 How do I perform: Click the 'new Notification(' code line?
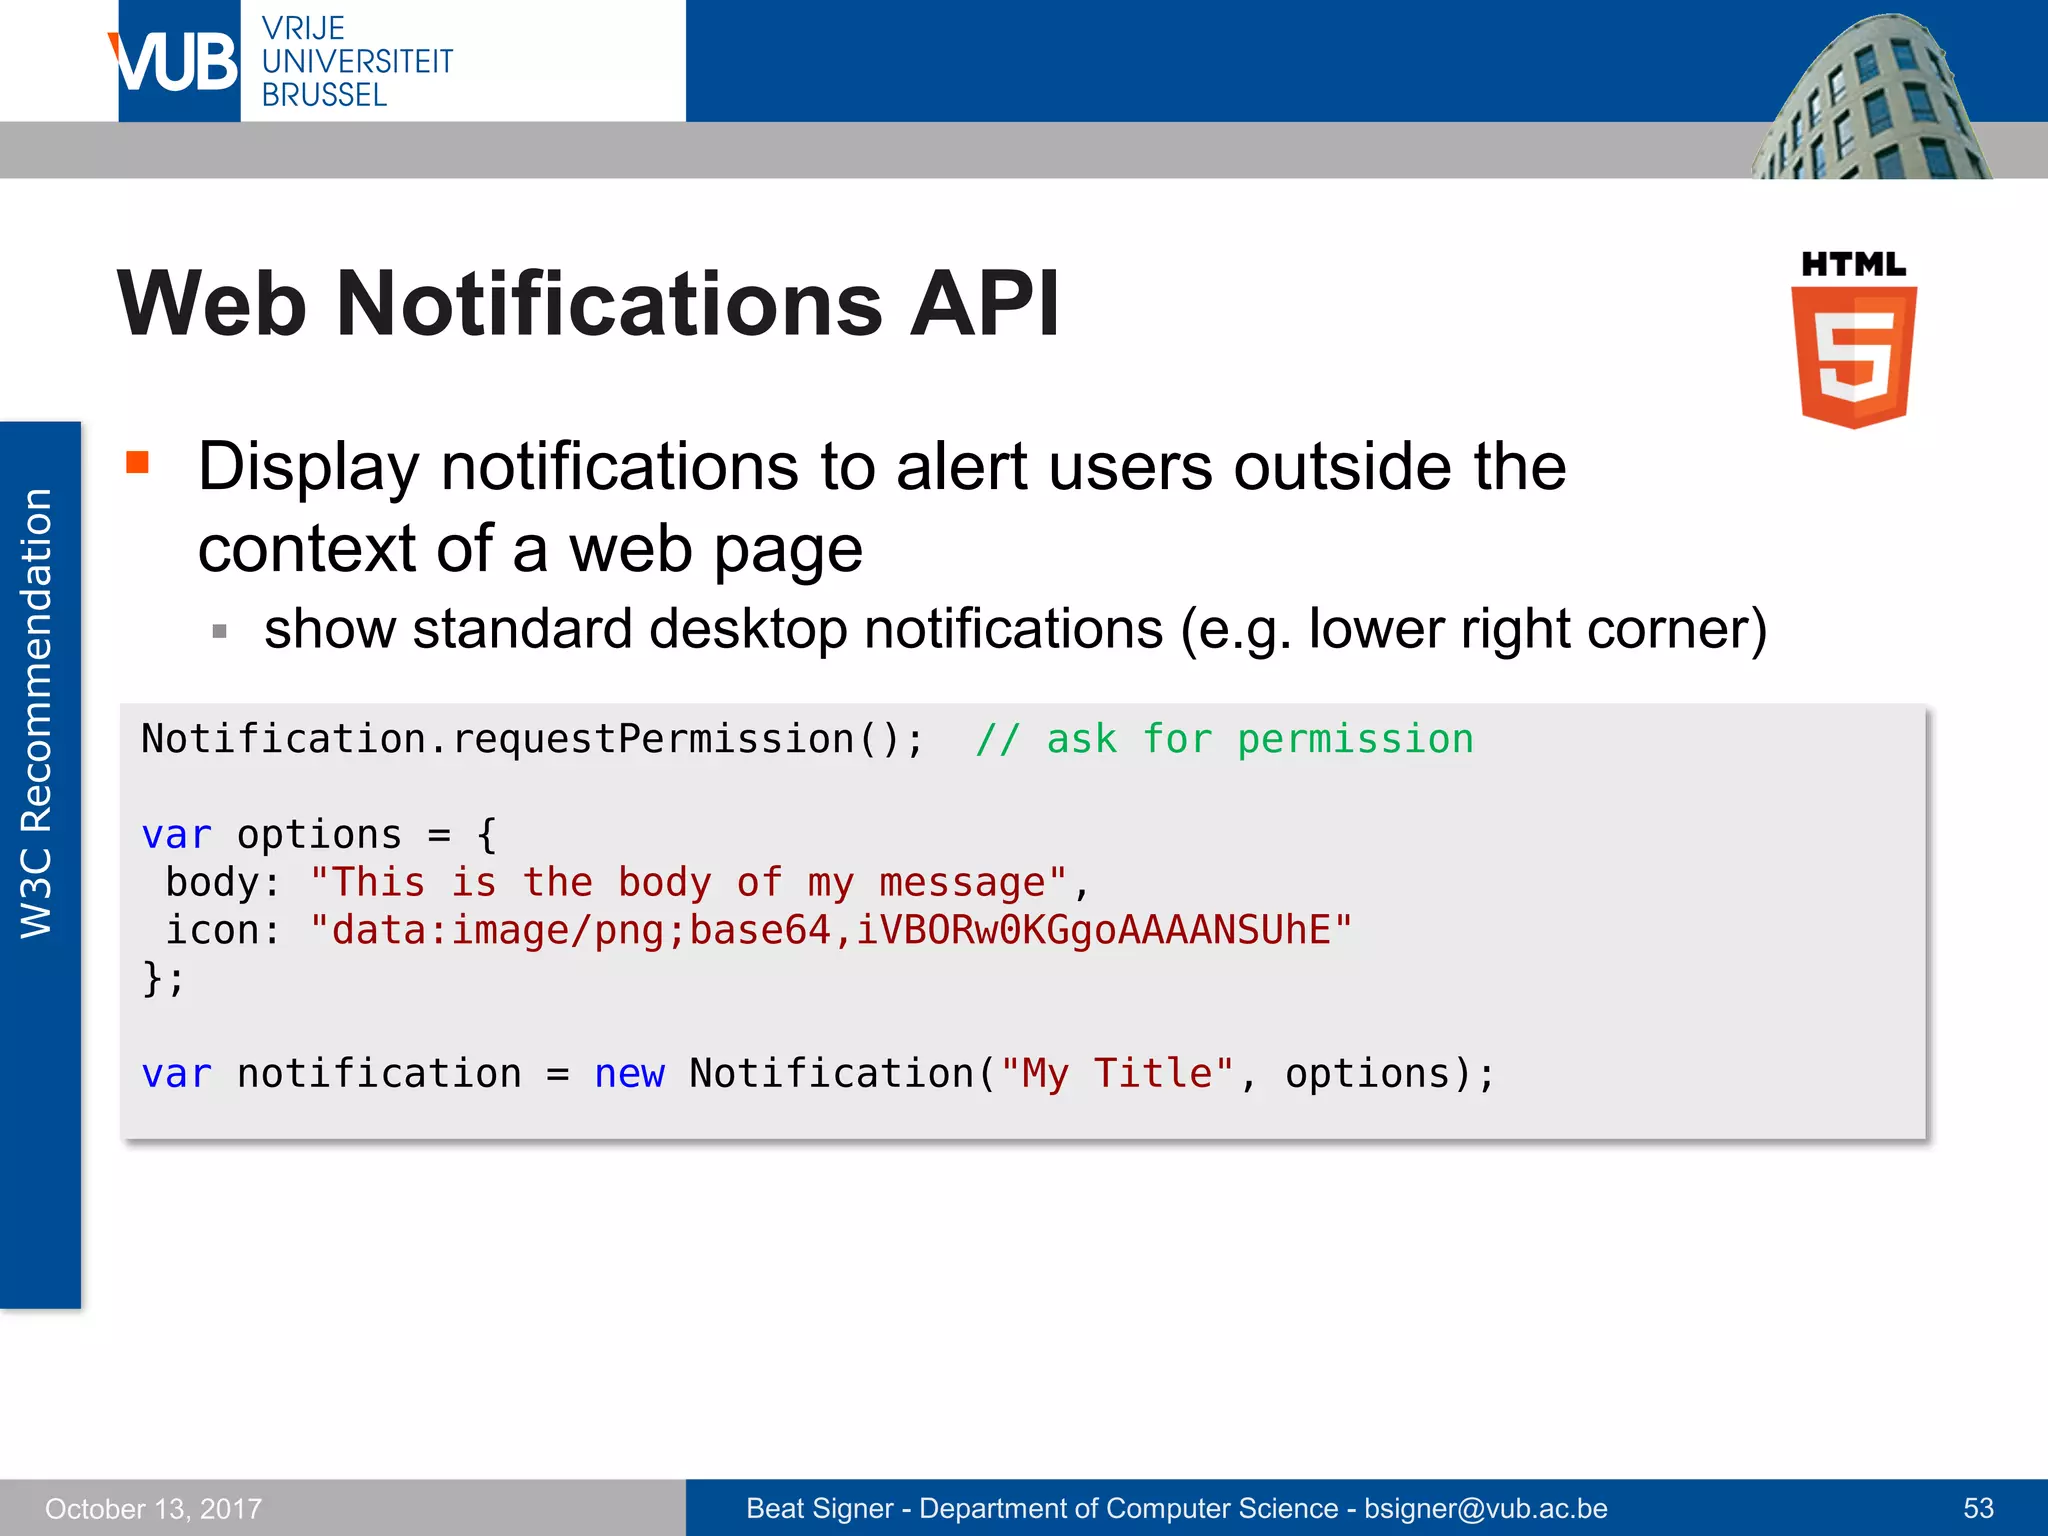tap(818, 1074)
